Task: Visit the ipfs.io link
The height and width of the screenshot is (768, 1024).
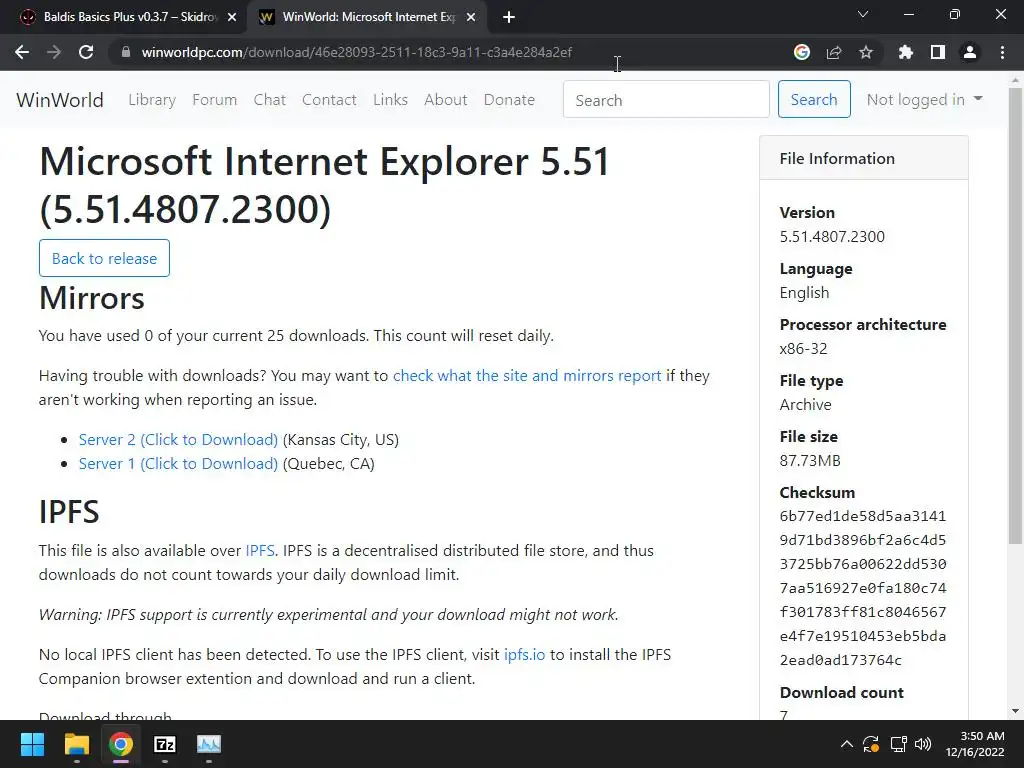Action: (524, 654)
